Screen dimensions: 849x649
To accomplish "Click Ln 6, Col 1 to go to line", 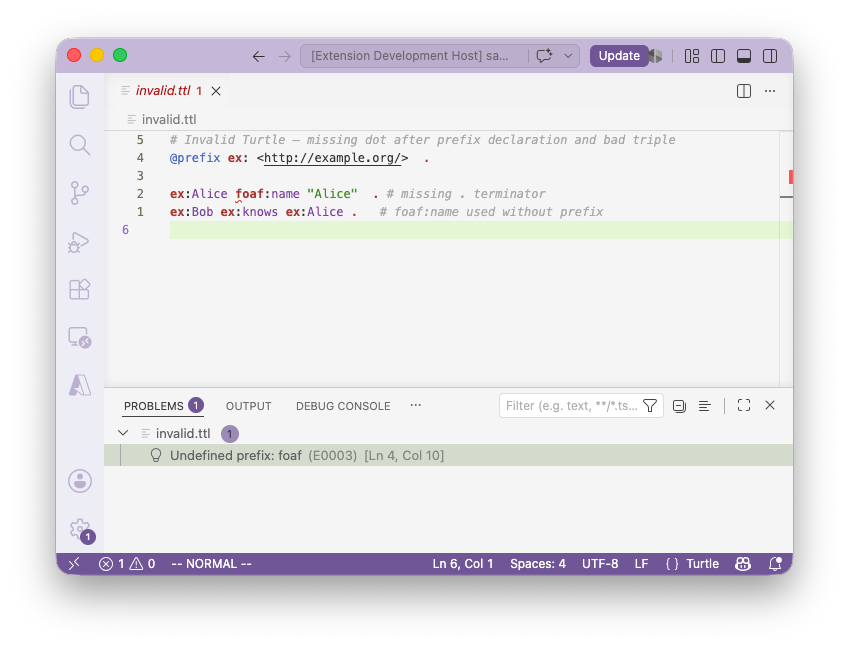I will coord(463,563).
